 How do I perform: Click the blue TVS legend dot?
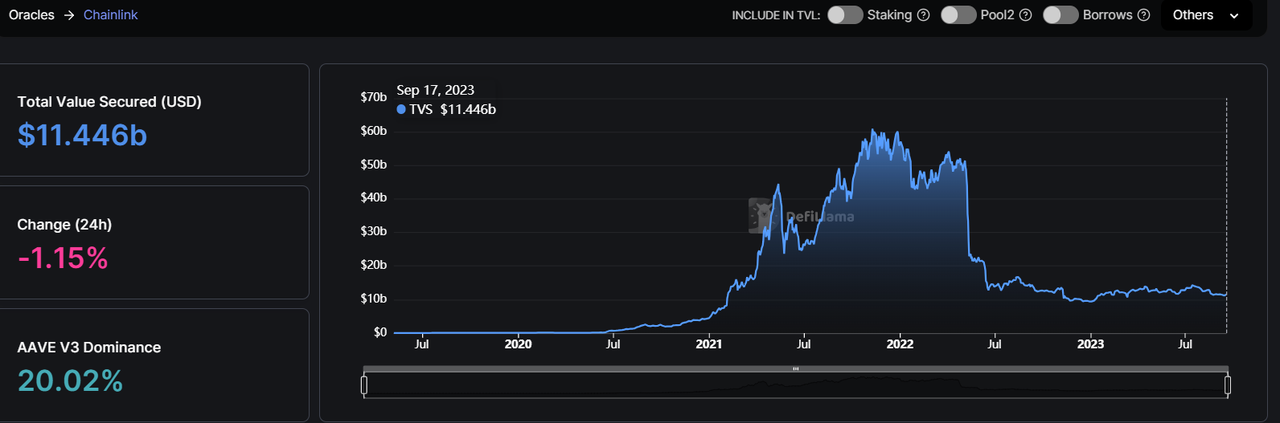pos(402,110)
